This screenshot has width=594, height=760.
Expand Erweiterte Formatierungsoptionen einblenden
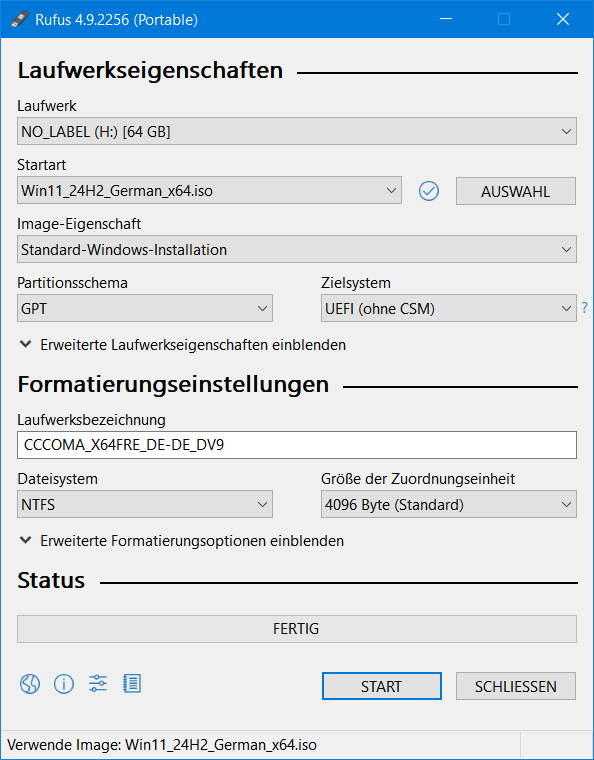coord(181,541)
